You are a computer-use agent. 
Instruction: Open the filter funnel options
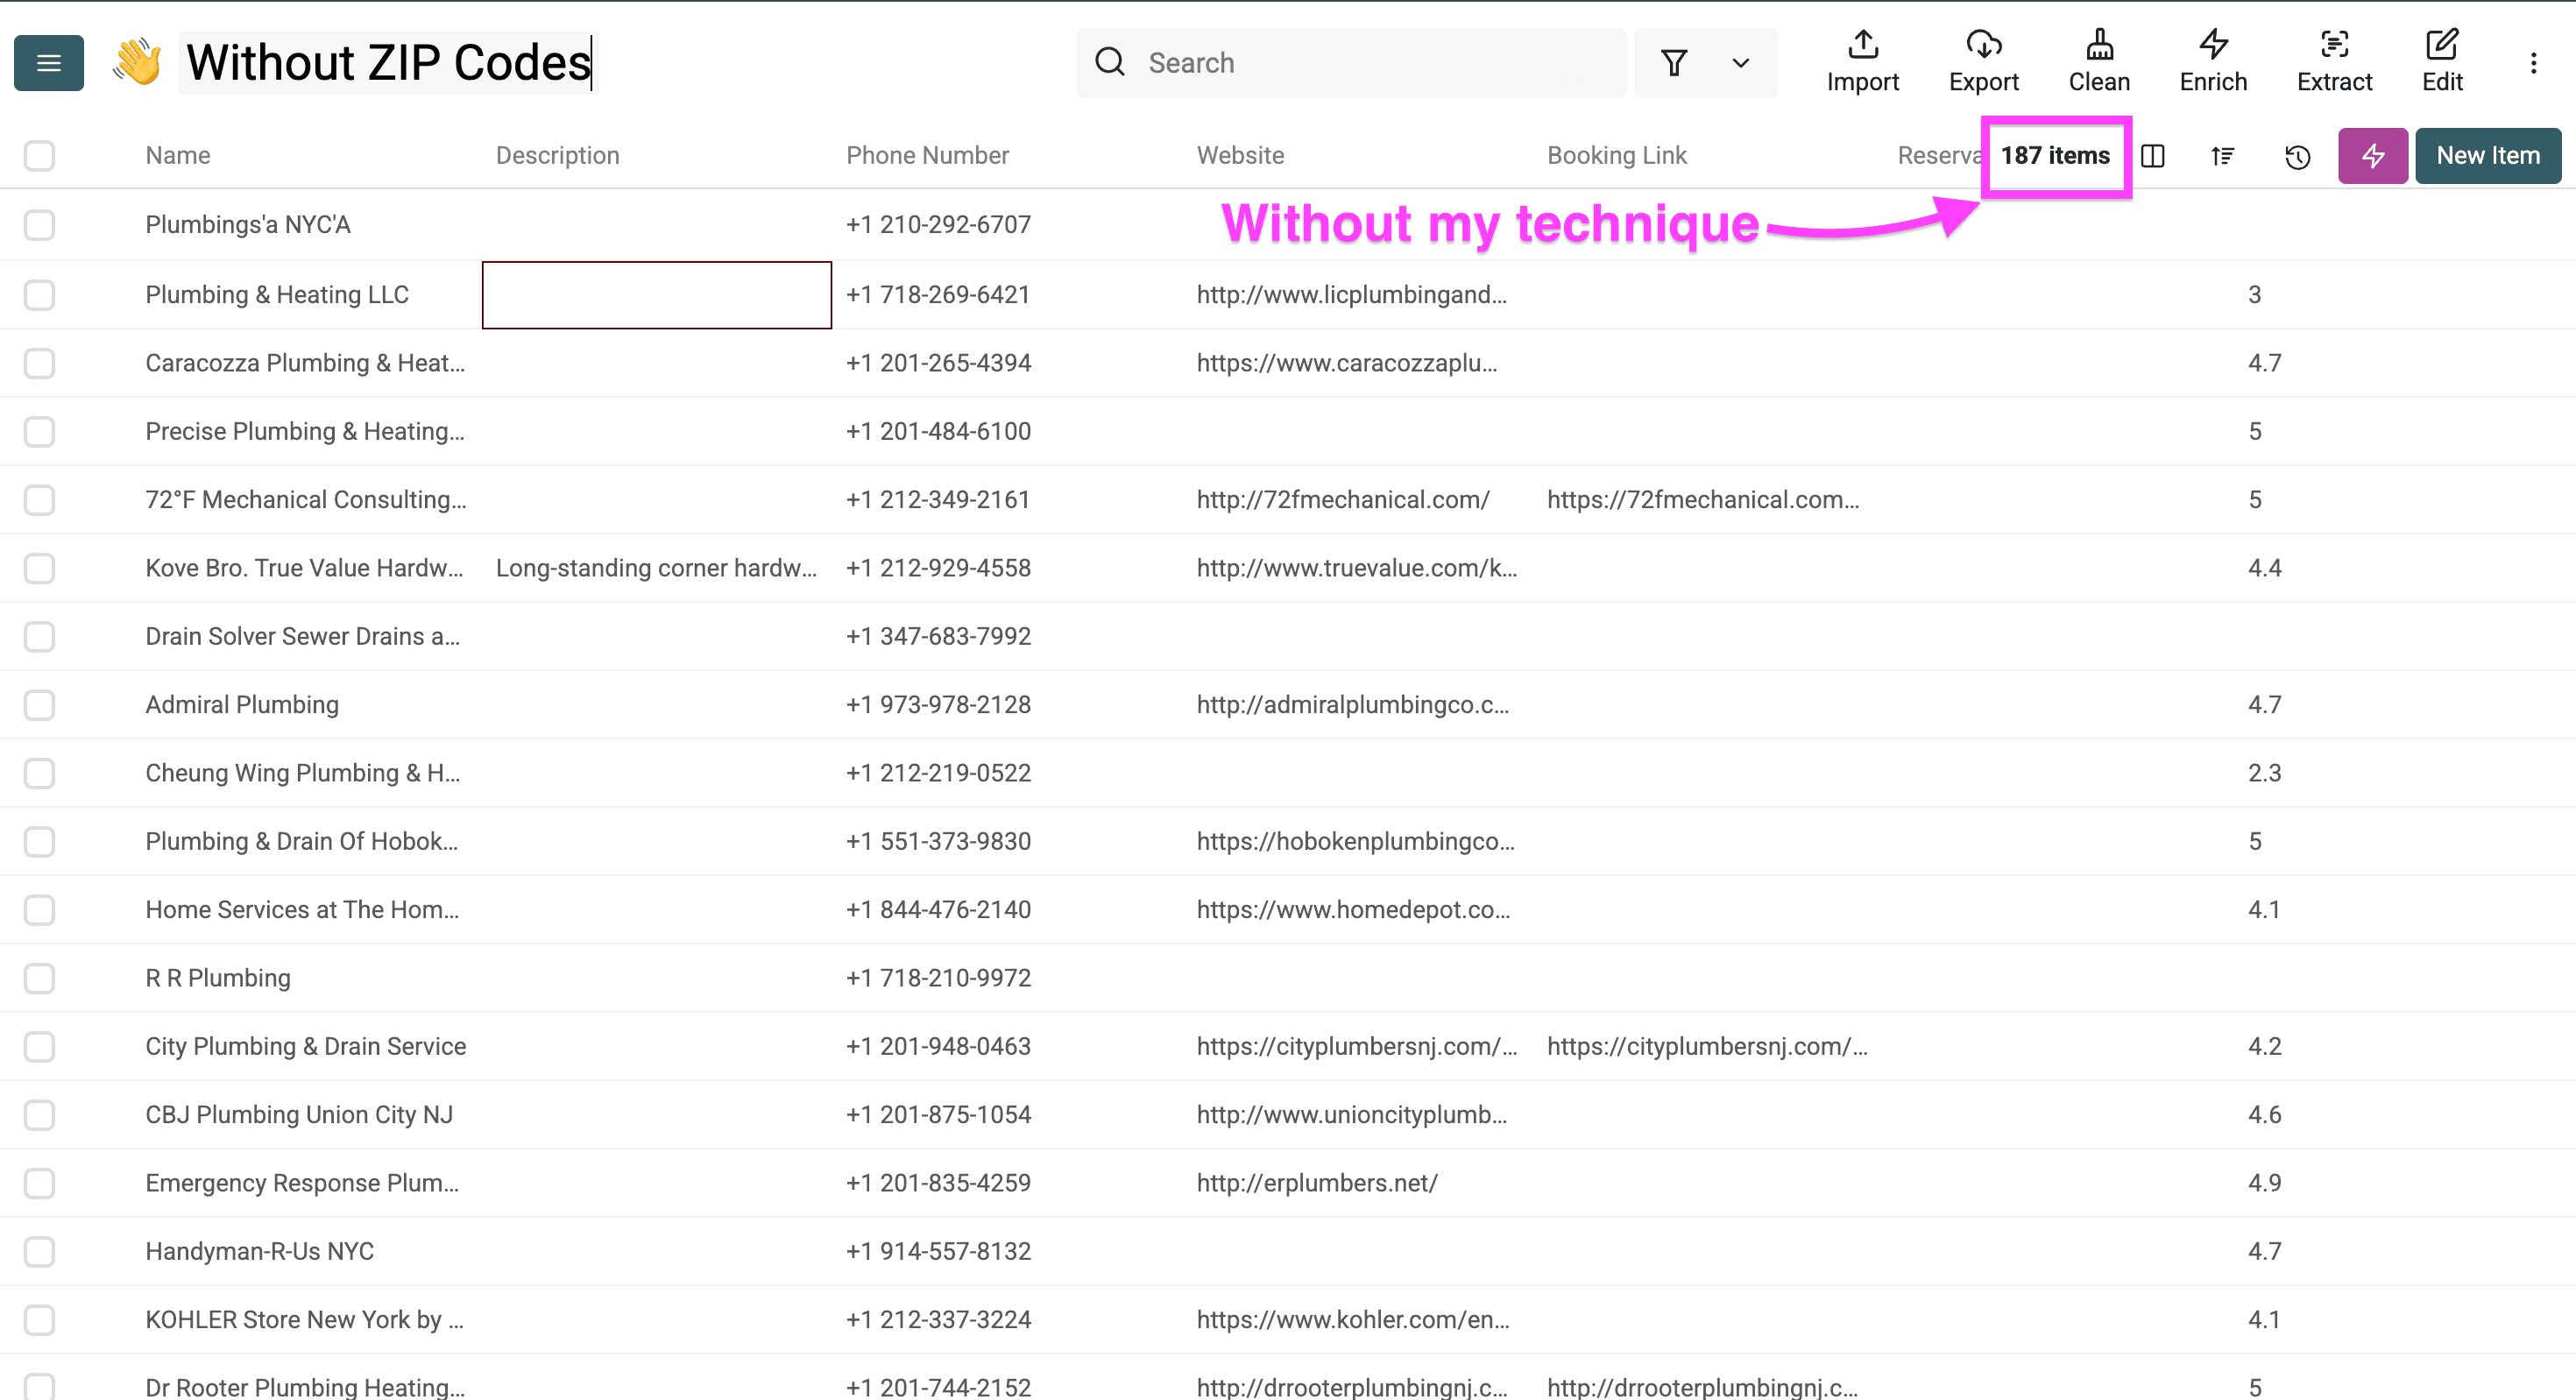[x=1674, y=63]
